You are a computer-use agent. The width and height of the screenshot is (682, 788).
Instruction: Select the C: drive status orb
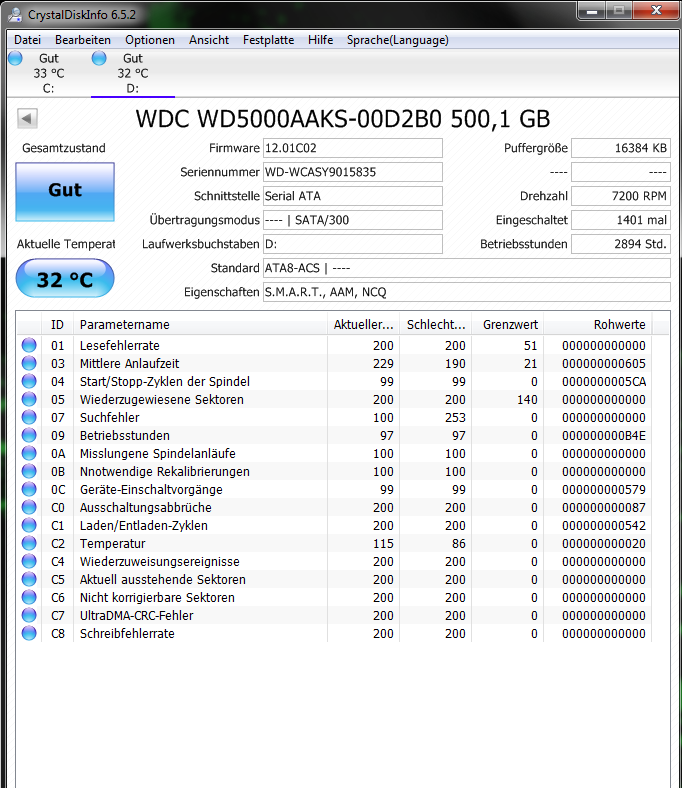pyautogui.click(x=16, y=58)
